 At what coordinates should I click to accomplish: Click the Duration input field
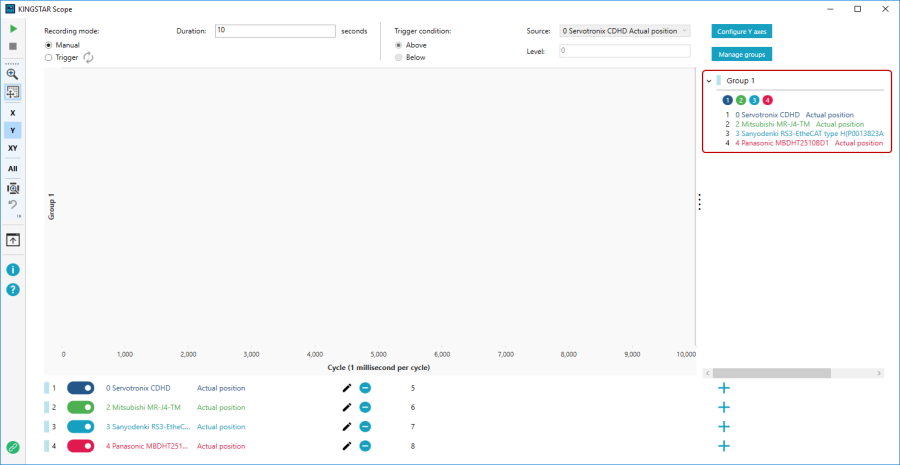274,31
